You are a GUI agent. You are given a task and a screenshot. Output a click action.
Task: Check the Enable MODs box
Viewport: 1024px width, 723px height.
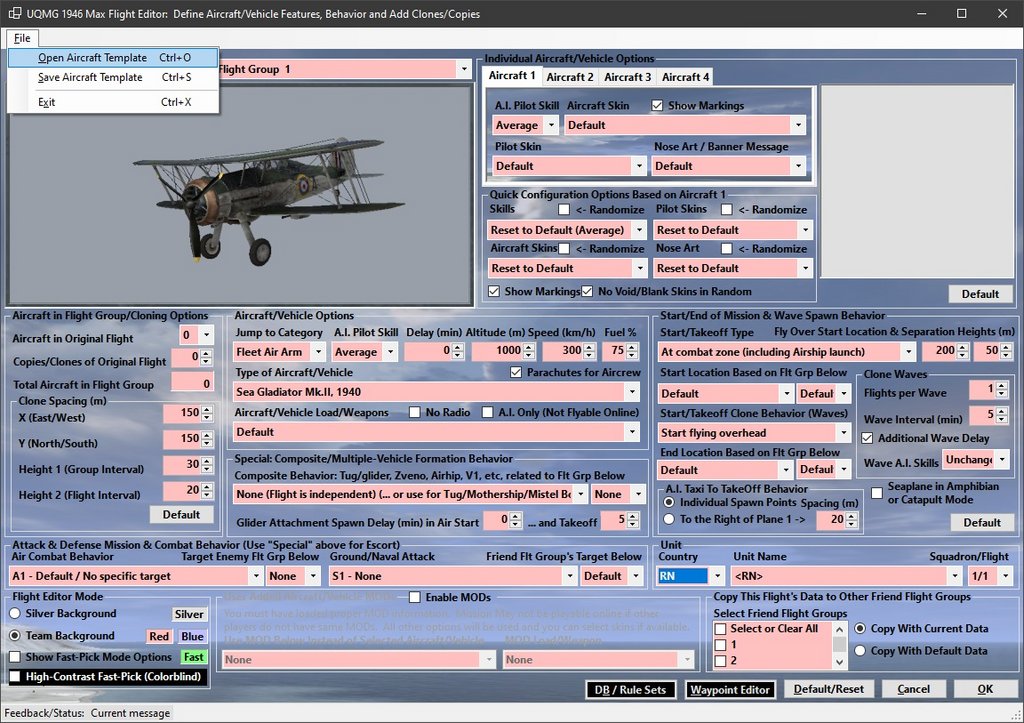(x=414, y=597)
